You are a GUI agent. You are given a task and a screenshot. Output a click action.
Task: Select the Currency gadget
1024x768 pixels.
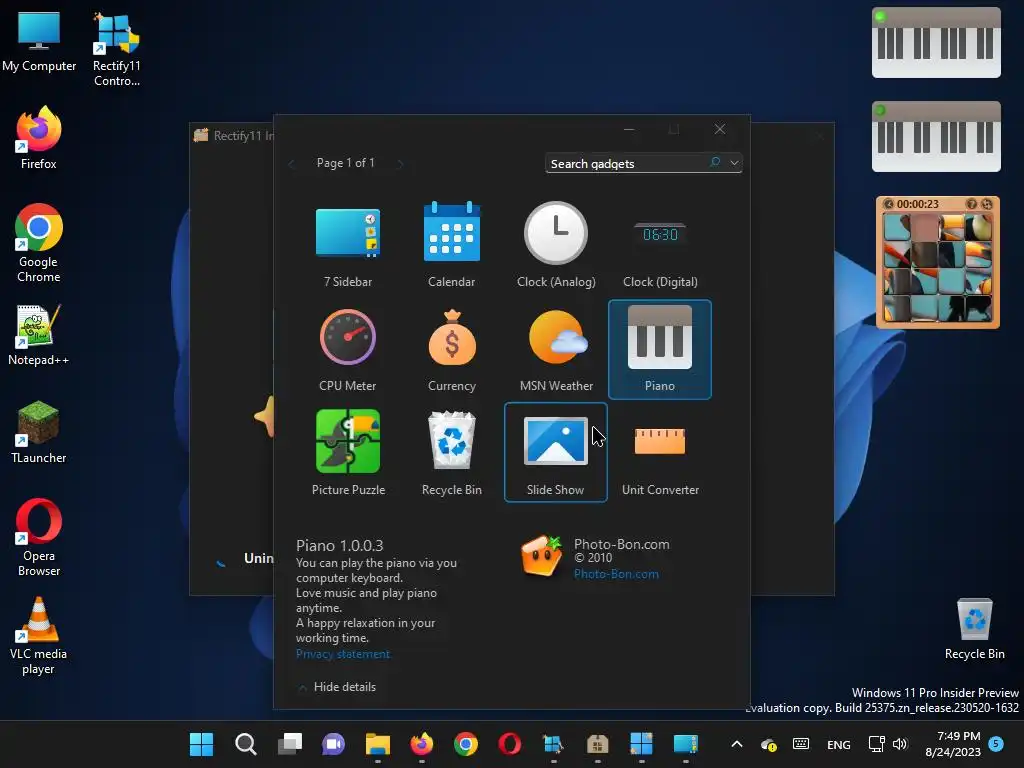[x=451, y=349]
